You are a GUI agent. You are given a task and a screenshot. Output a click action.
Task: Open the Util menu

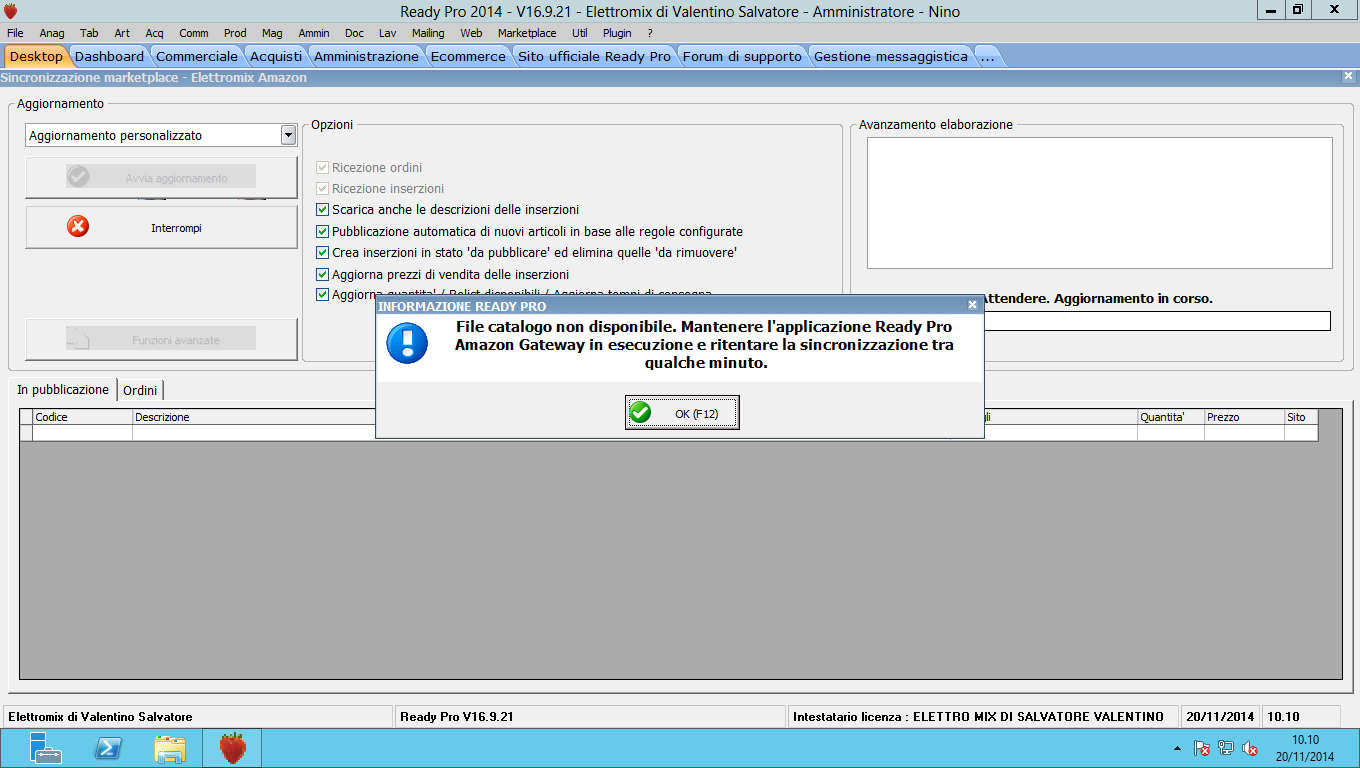(580, 33)
